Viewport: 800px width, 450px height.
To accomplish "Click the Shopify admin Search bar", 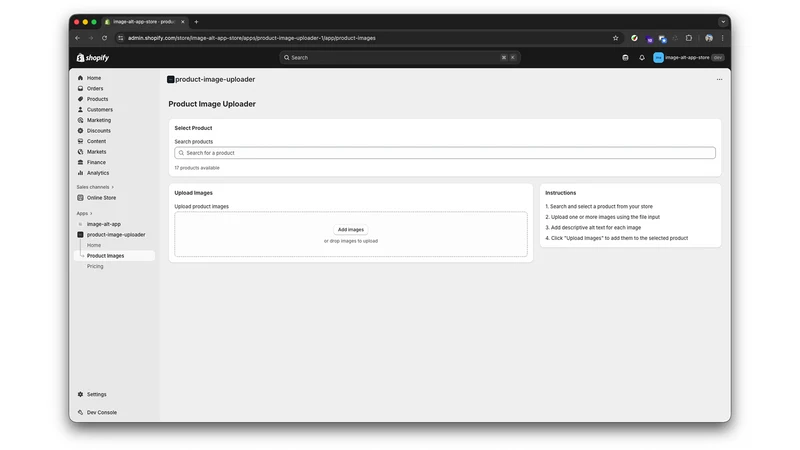I will point(399,58).
